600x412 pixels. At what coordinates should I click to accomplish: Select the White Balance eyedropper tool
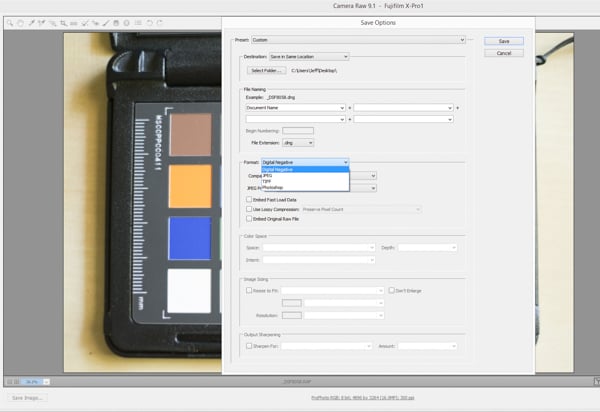click(x=31, y=23)
